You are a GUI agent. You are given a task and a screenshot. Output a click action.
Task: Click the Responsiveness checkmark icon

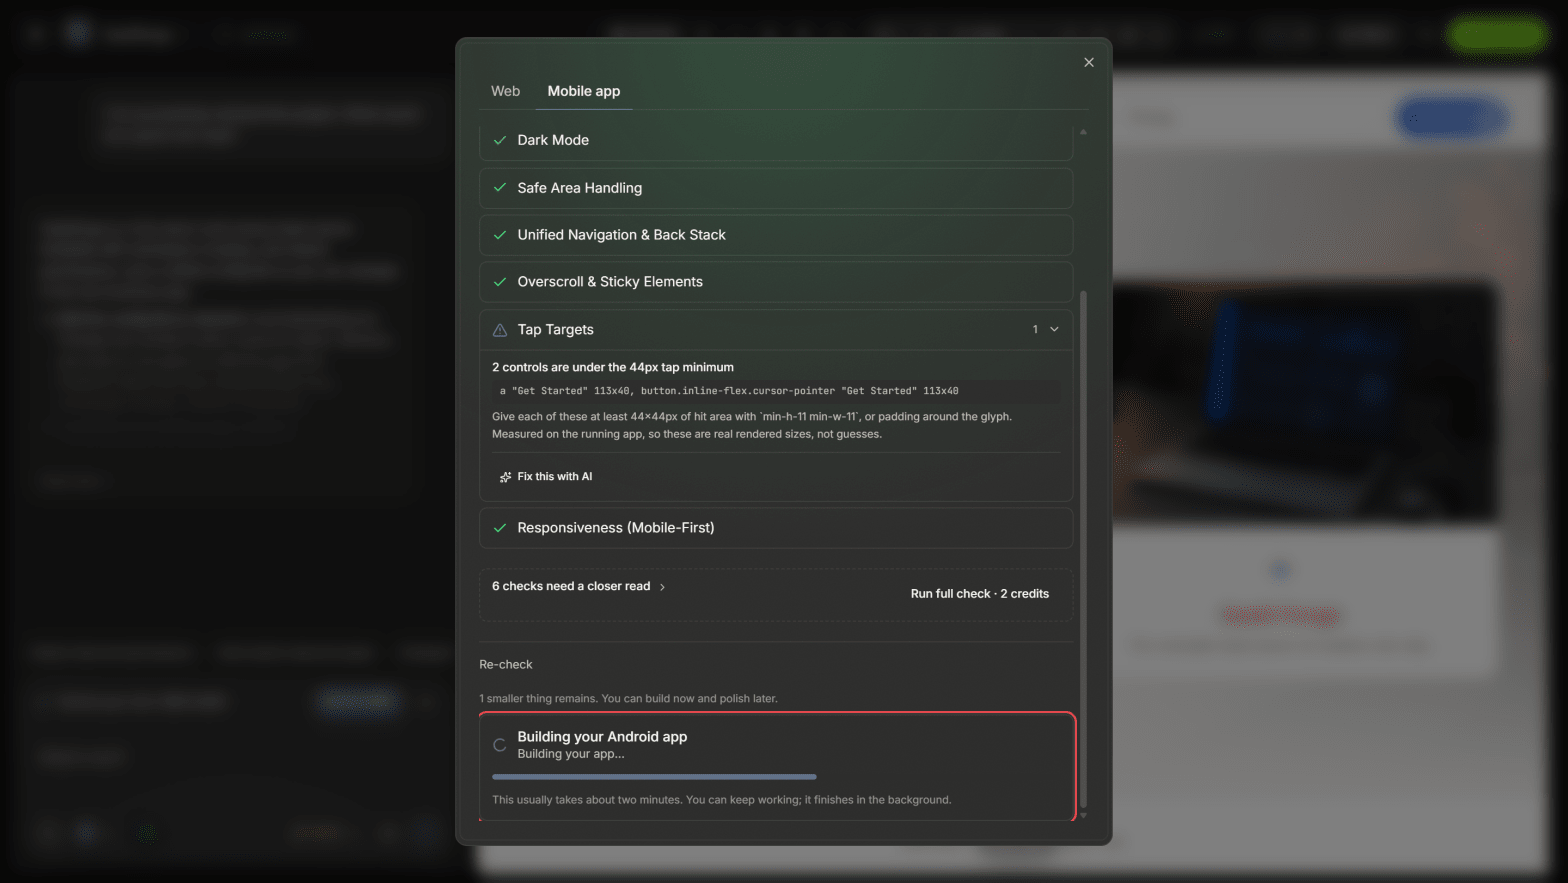coord(500,528)
